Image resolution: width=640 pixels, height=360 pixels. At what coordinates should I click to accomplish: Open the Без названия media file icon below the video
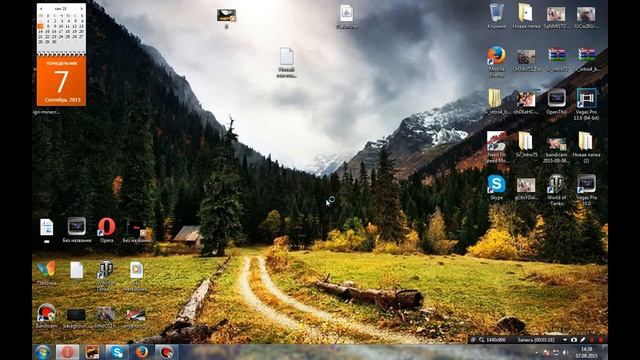[x=136, y=270]
